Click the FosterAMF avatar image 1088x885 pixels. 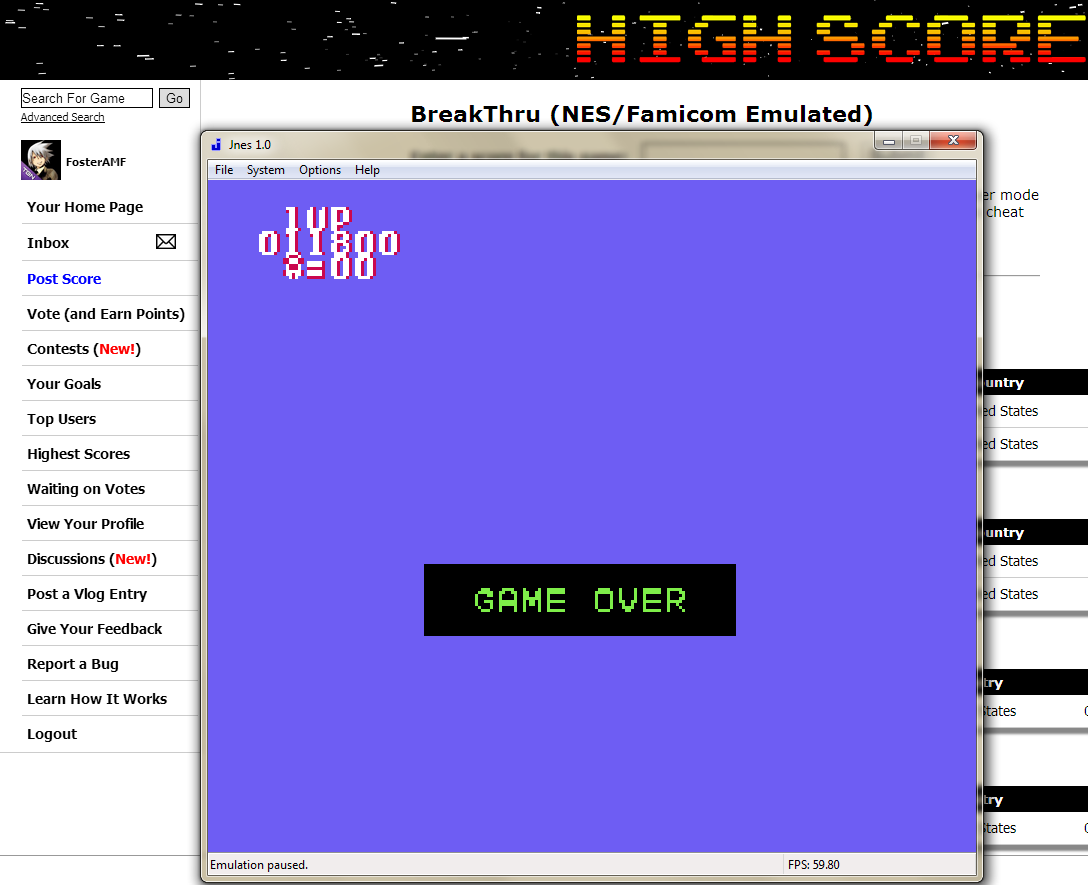point(41,161)
